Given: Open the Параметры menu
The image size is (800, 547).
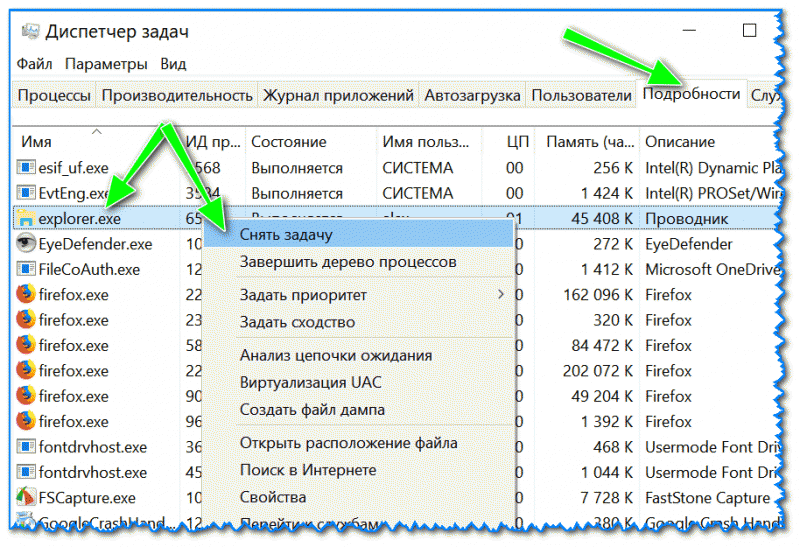Looking at the screenshot, I should [x=106, y=64].
